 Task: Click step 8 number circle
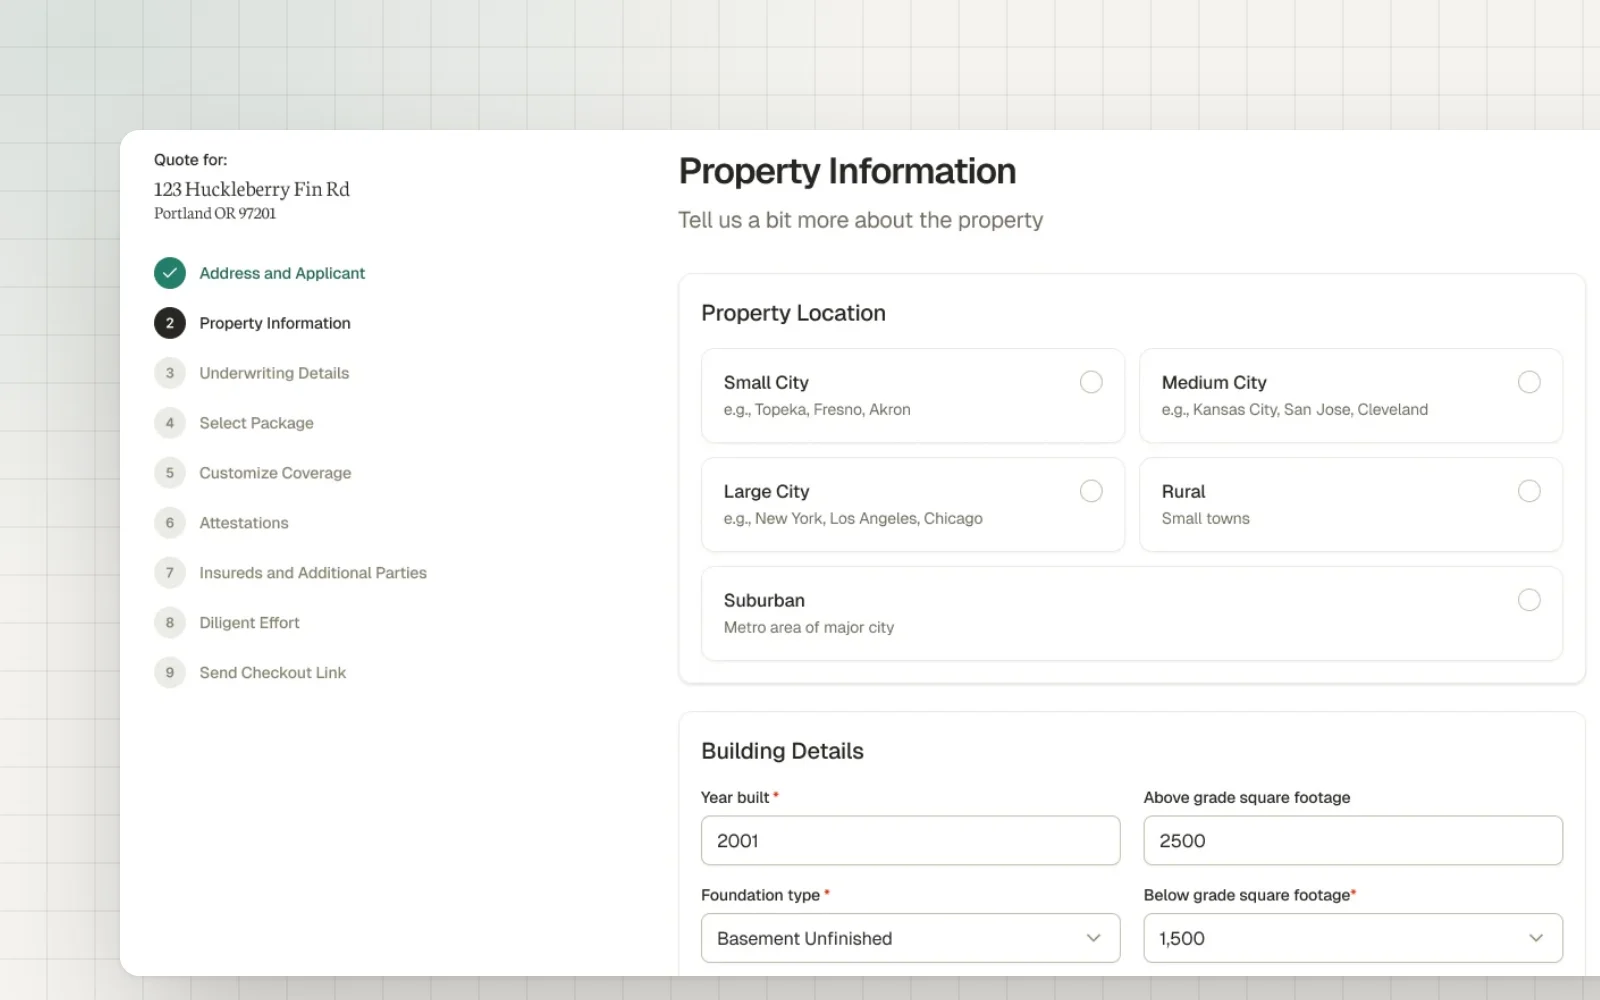[170, 623]
